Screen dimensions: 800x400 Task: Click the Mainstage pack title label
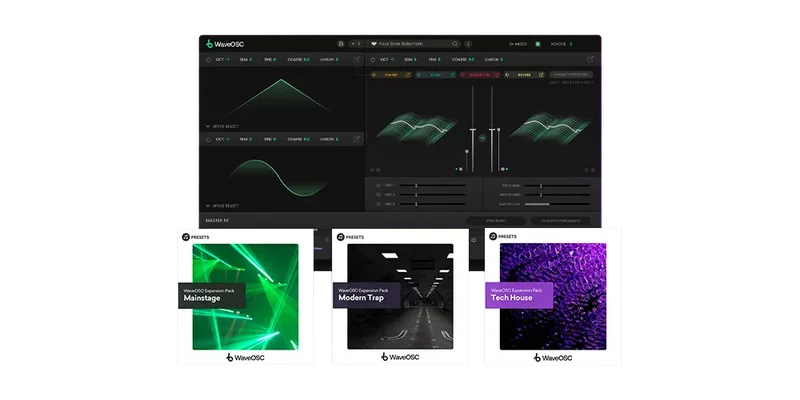212,296
